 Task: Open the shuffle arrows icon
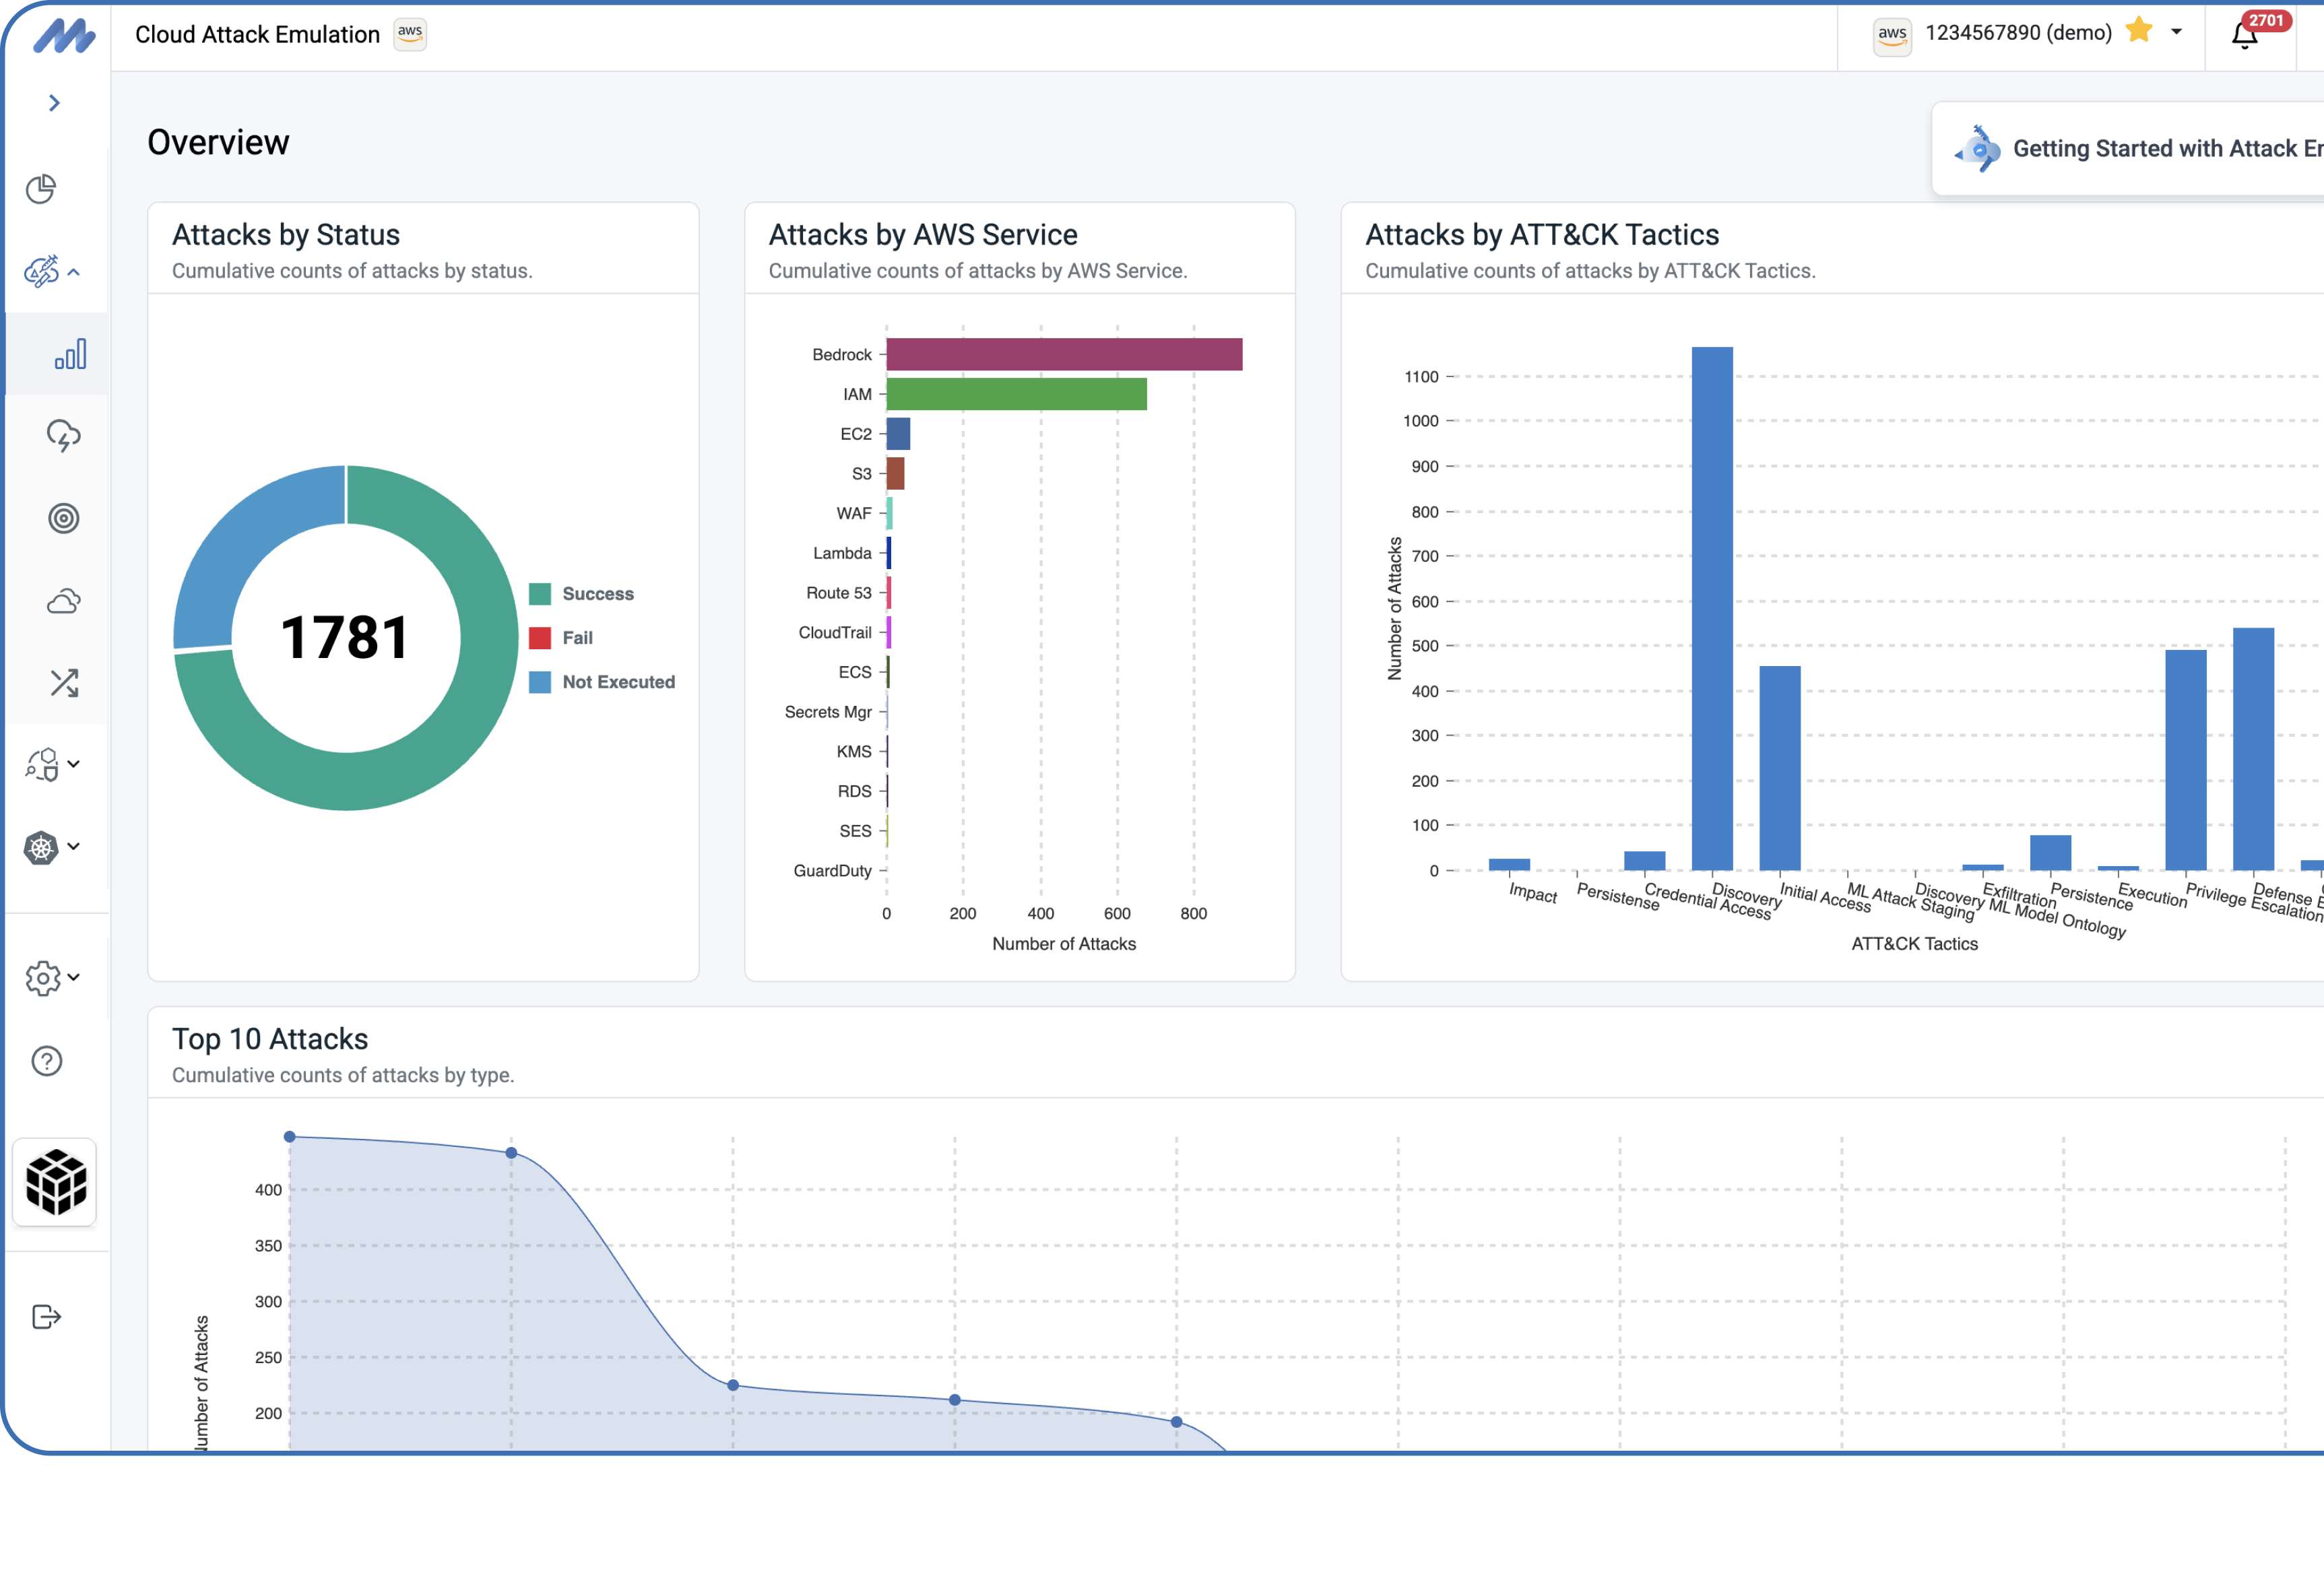[63, 683]
